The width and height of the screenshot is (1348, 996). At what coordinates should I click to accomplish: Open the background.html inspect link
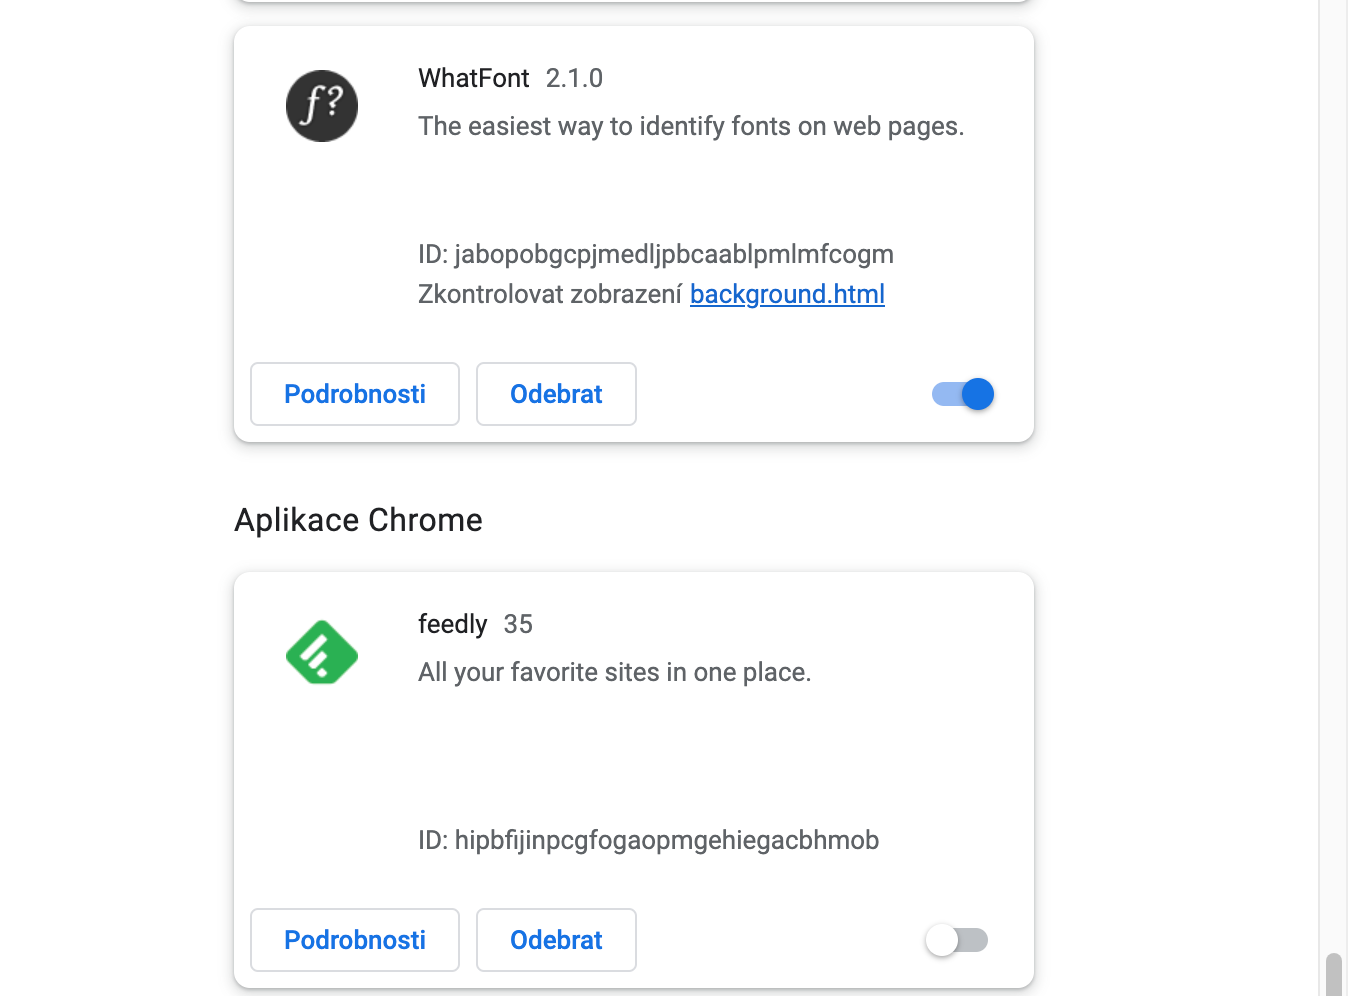tap(787, 294)
